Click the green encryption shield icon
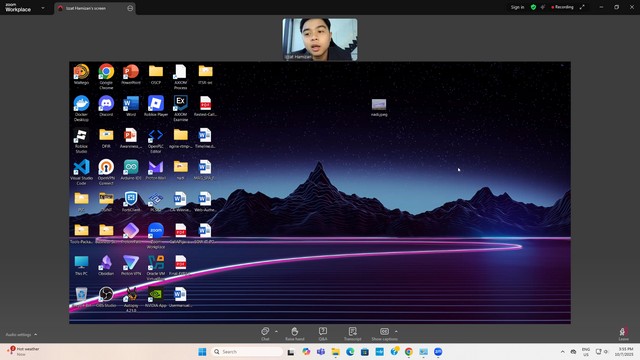Image resolution: width=640 pixels, height=360 pixels. tap(533, 7)
